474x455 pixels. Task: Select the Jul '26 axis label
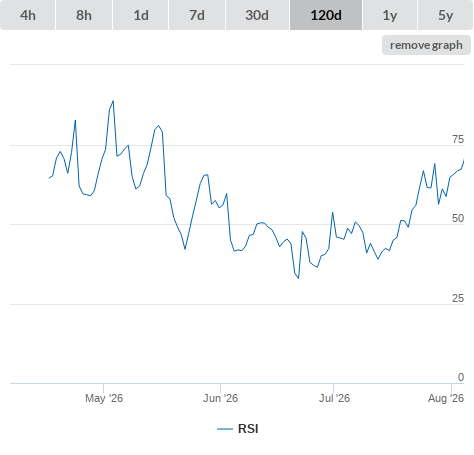point(334,398)
